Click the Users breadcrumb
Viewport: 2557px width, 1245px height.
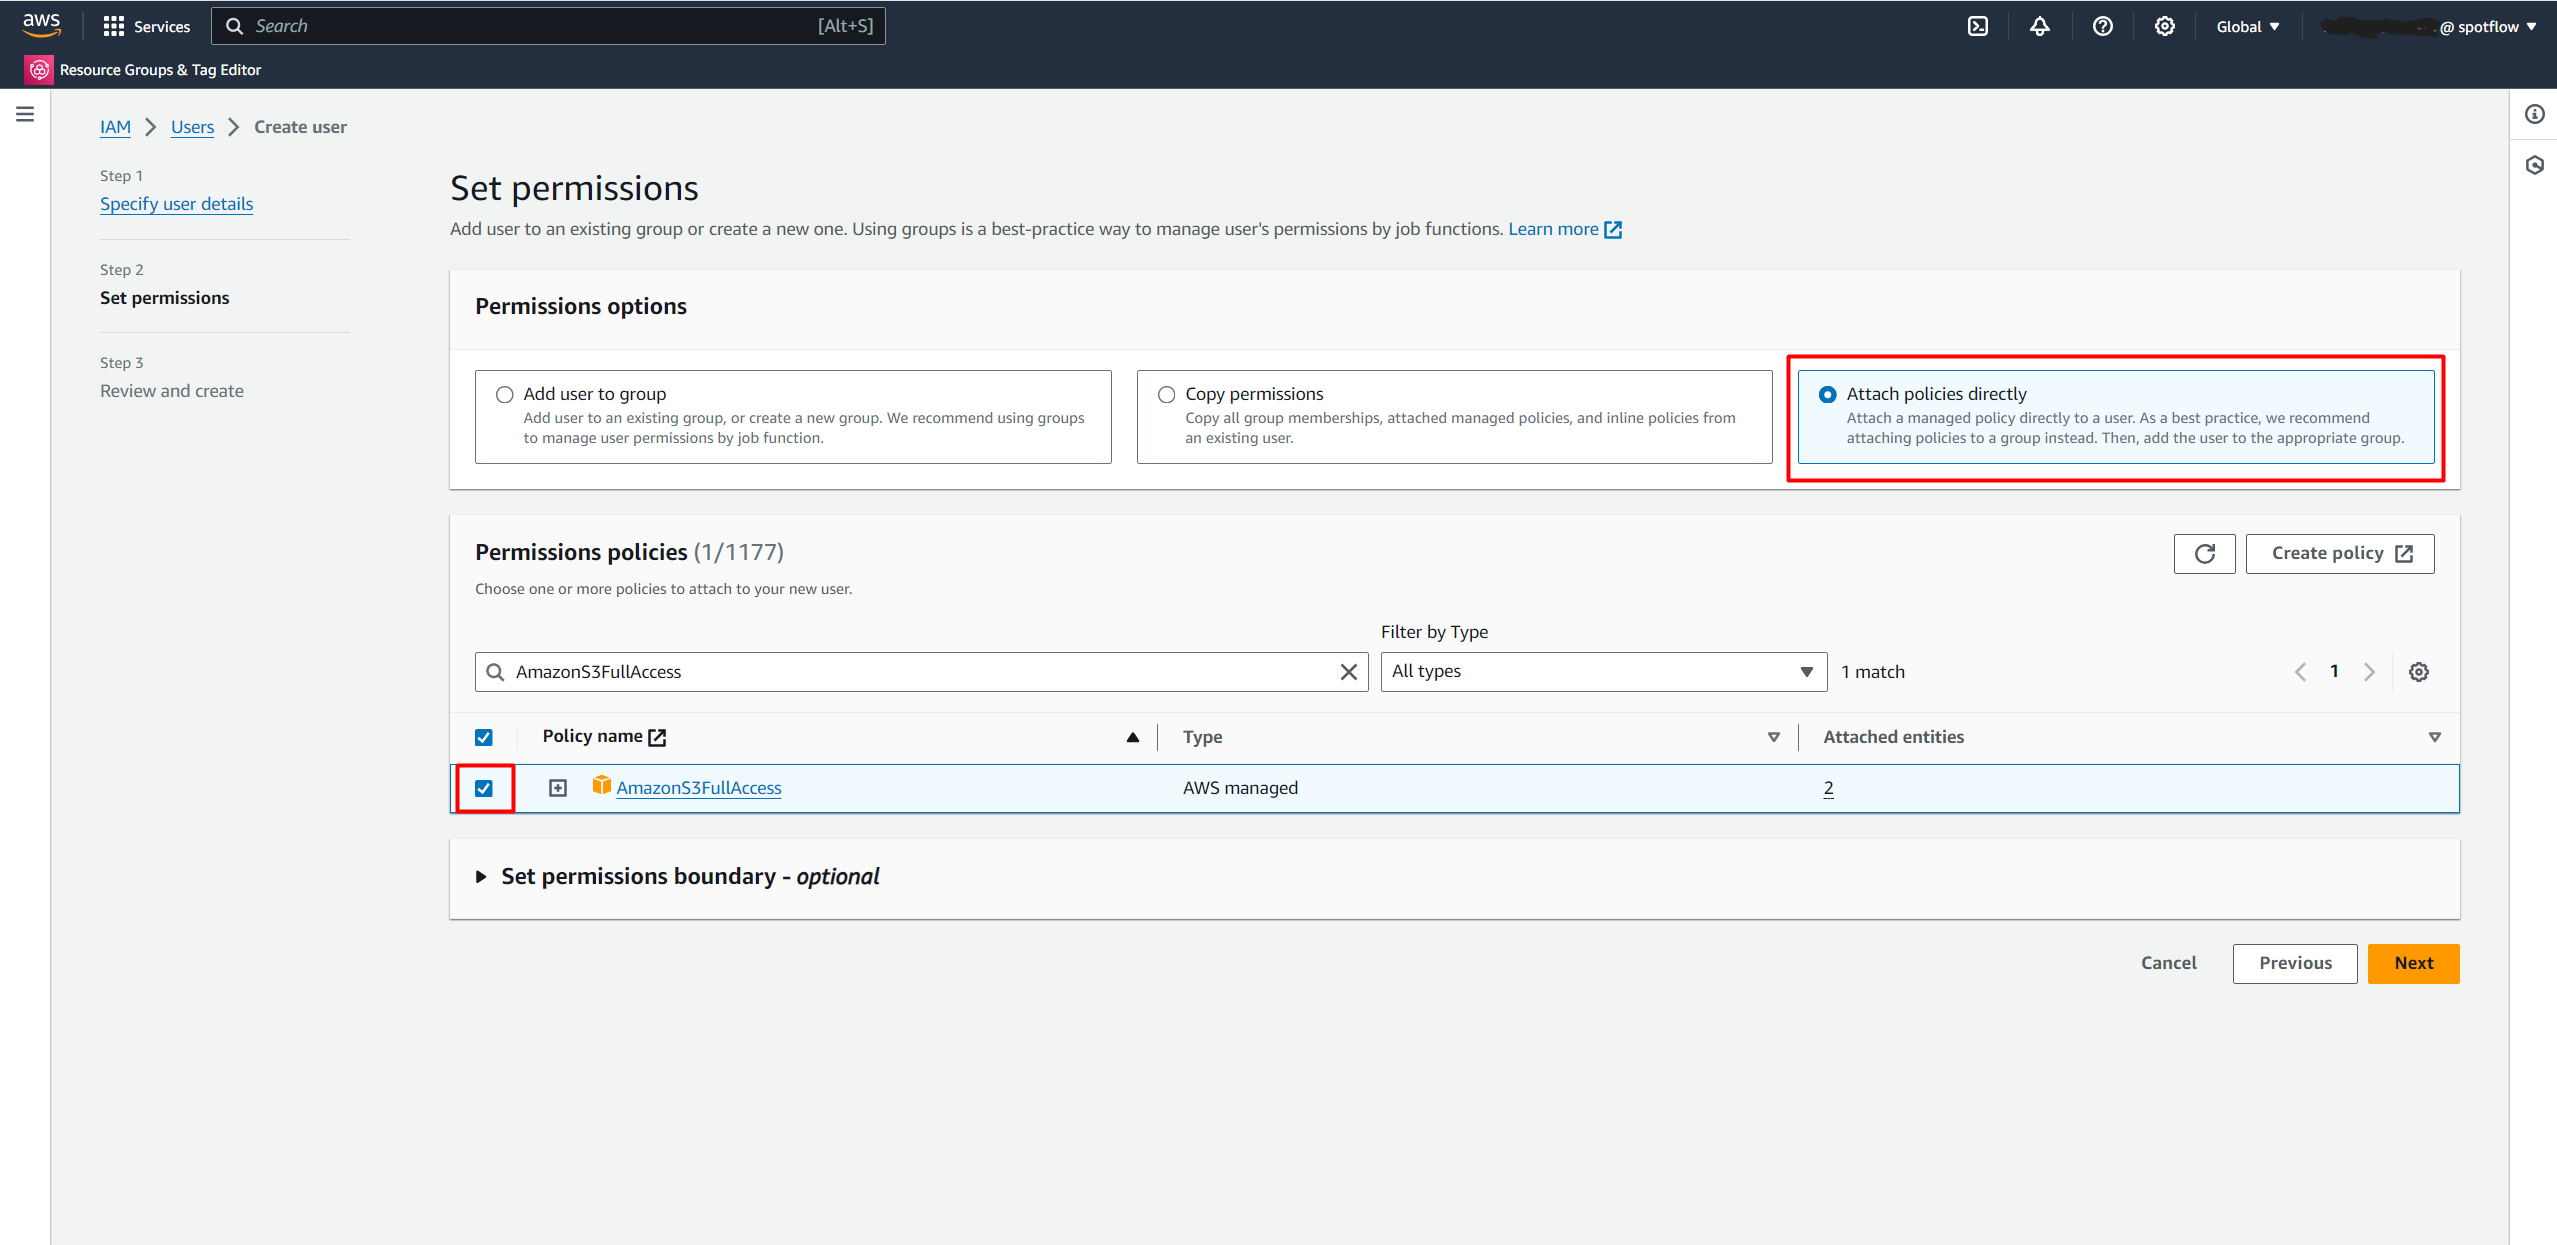192,127
